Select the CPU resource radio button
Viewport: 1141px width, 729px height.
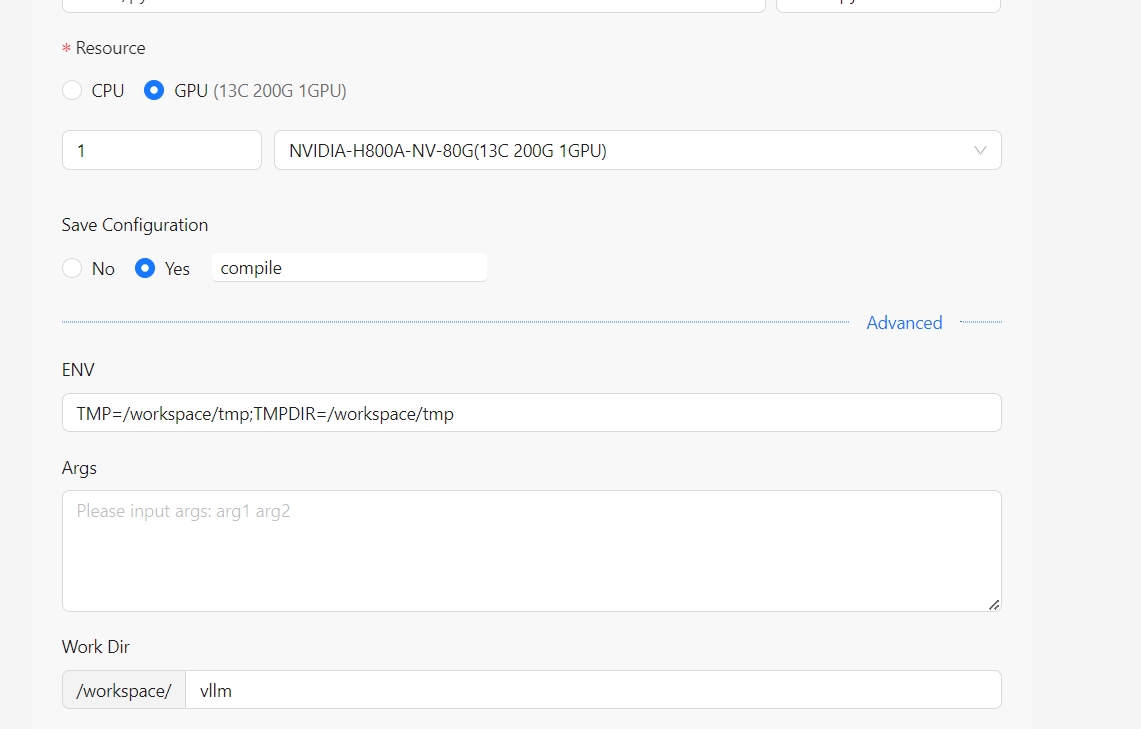(72, 91)
